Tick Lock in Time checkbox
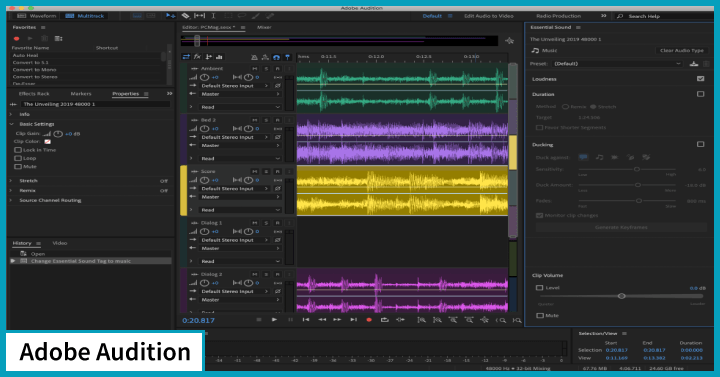 [18, 150]
